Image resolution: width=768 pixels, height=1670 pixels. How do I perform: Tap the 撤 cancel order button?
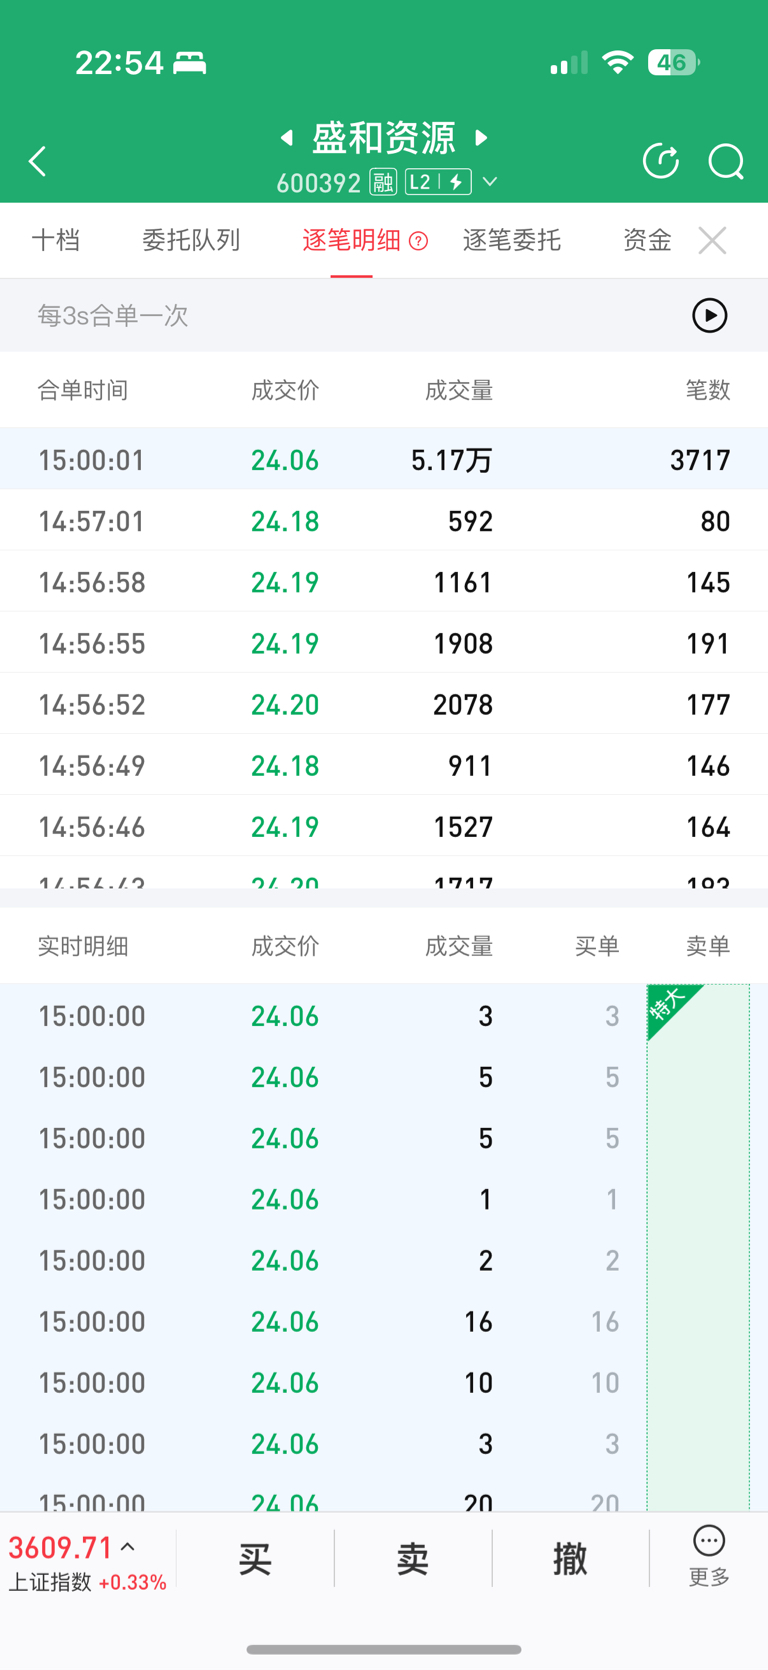click(570, 1558)
